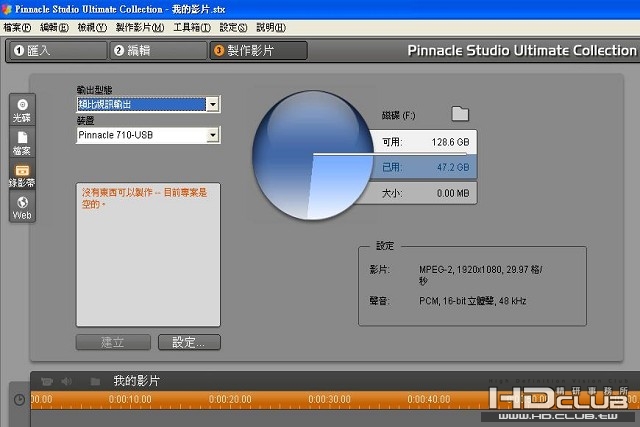640x427 pixels.
Task: Click the 可用 128.6 GB row
Action: click(x=424, y=142)
